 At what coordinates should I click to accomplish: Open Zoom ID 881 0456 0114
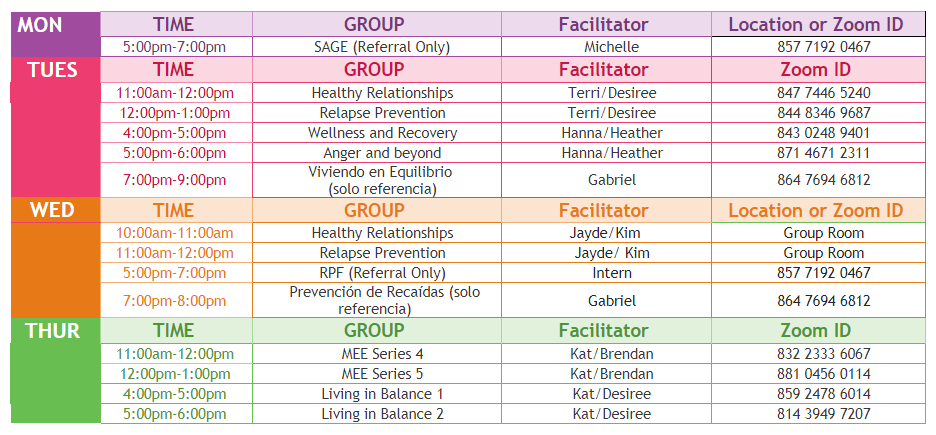tap(823, 374)
